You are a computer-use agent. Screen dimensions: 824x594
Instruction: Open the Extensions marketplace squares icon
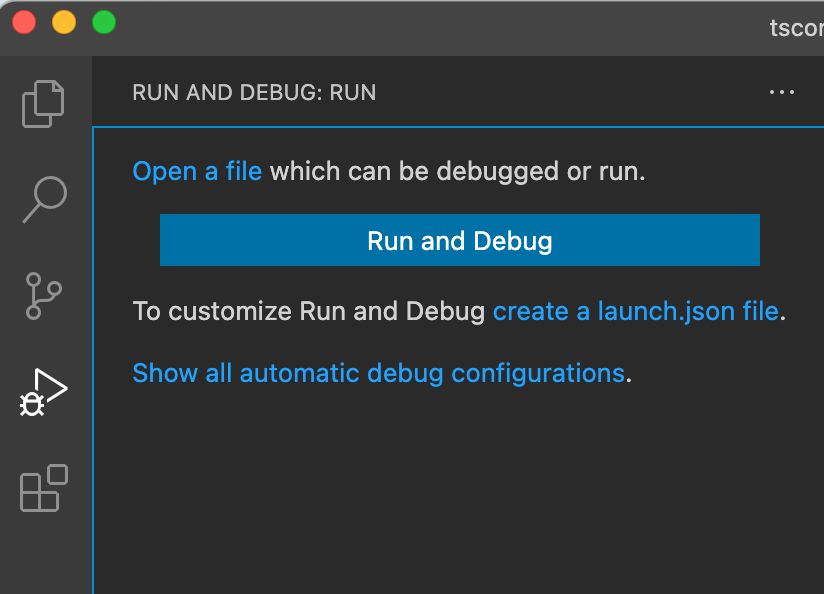pos(43,489)
